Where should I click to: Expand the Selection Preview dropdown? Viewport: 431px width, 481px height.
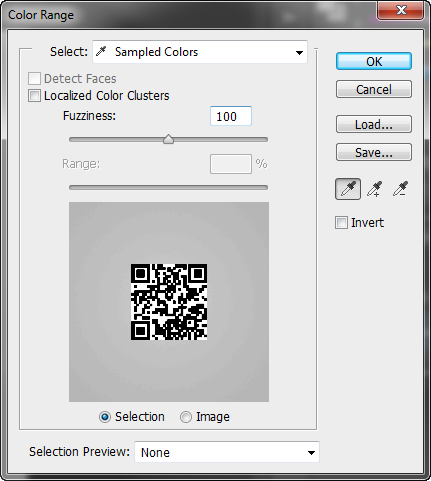tap(227, 452)
